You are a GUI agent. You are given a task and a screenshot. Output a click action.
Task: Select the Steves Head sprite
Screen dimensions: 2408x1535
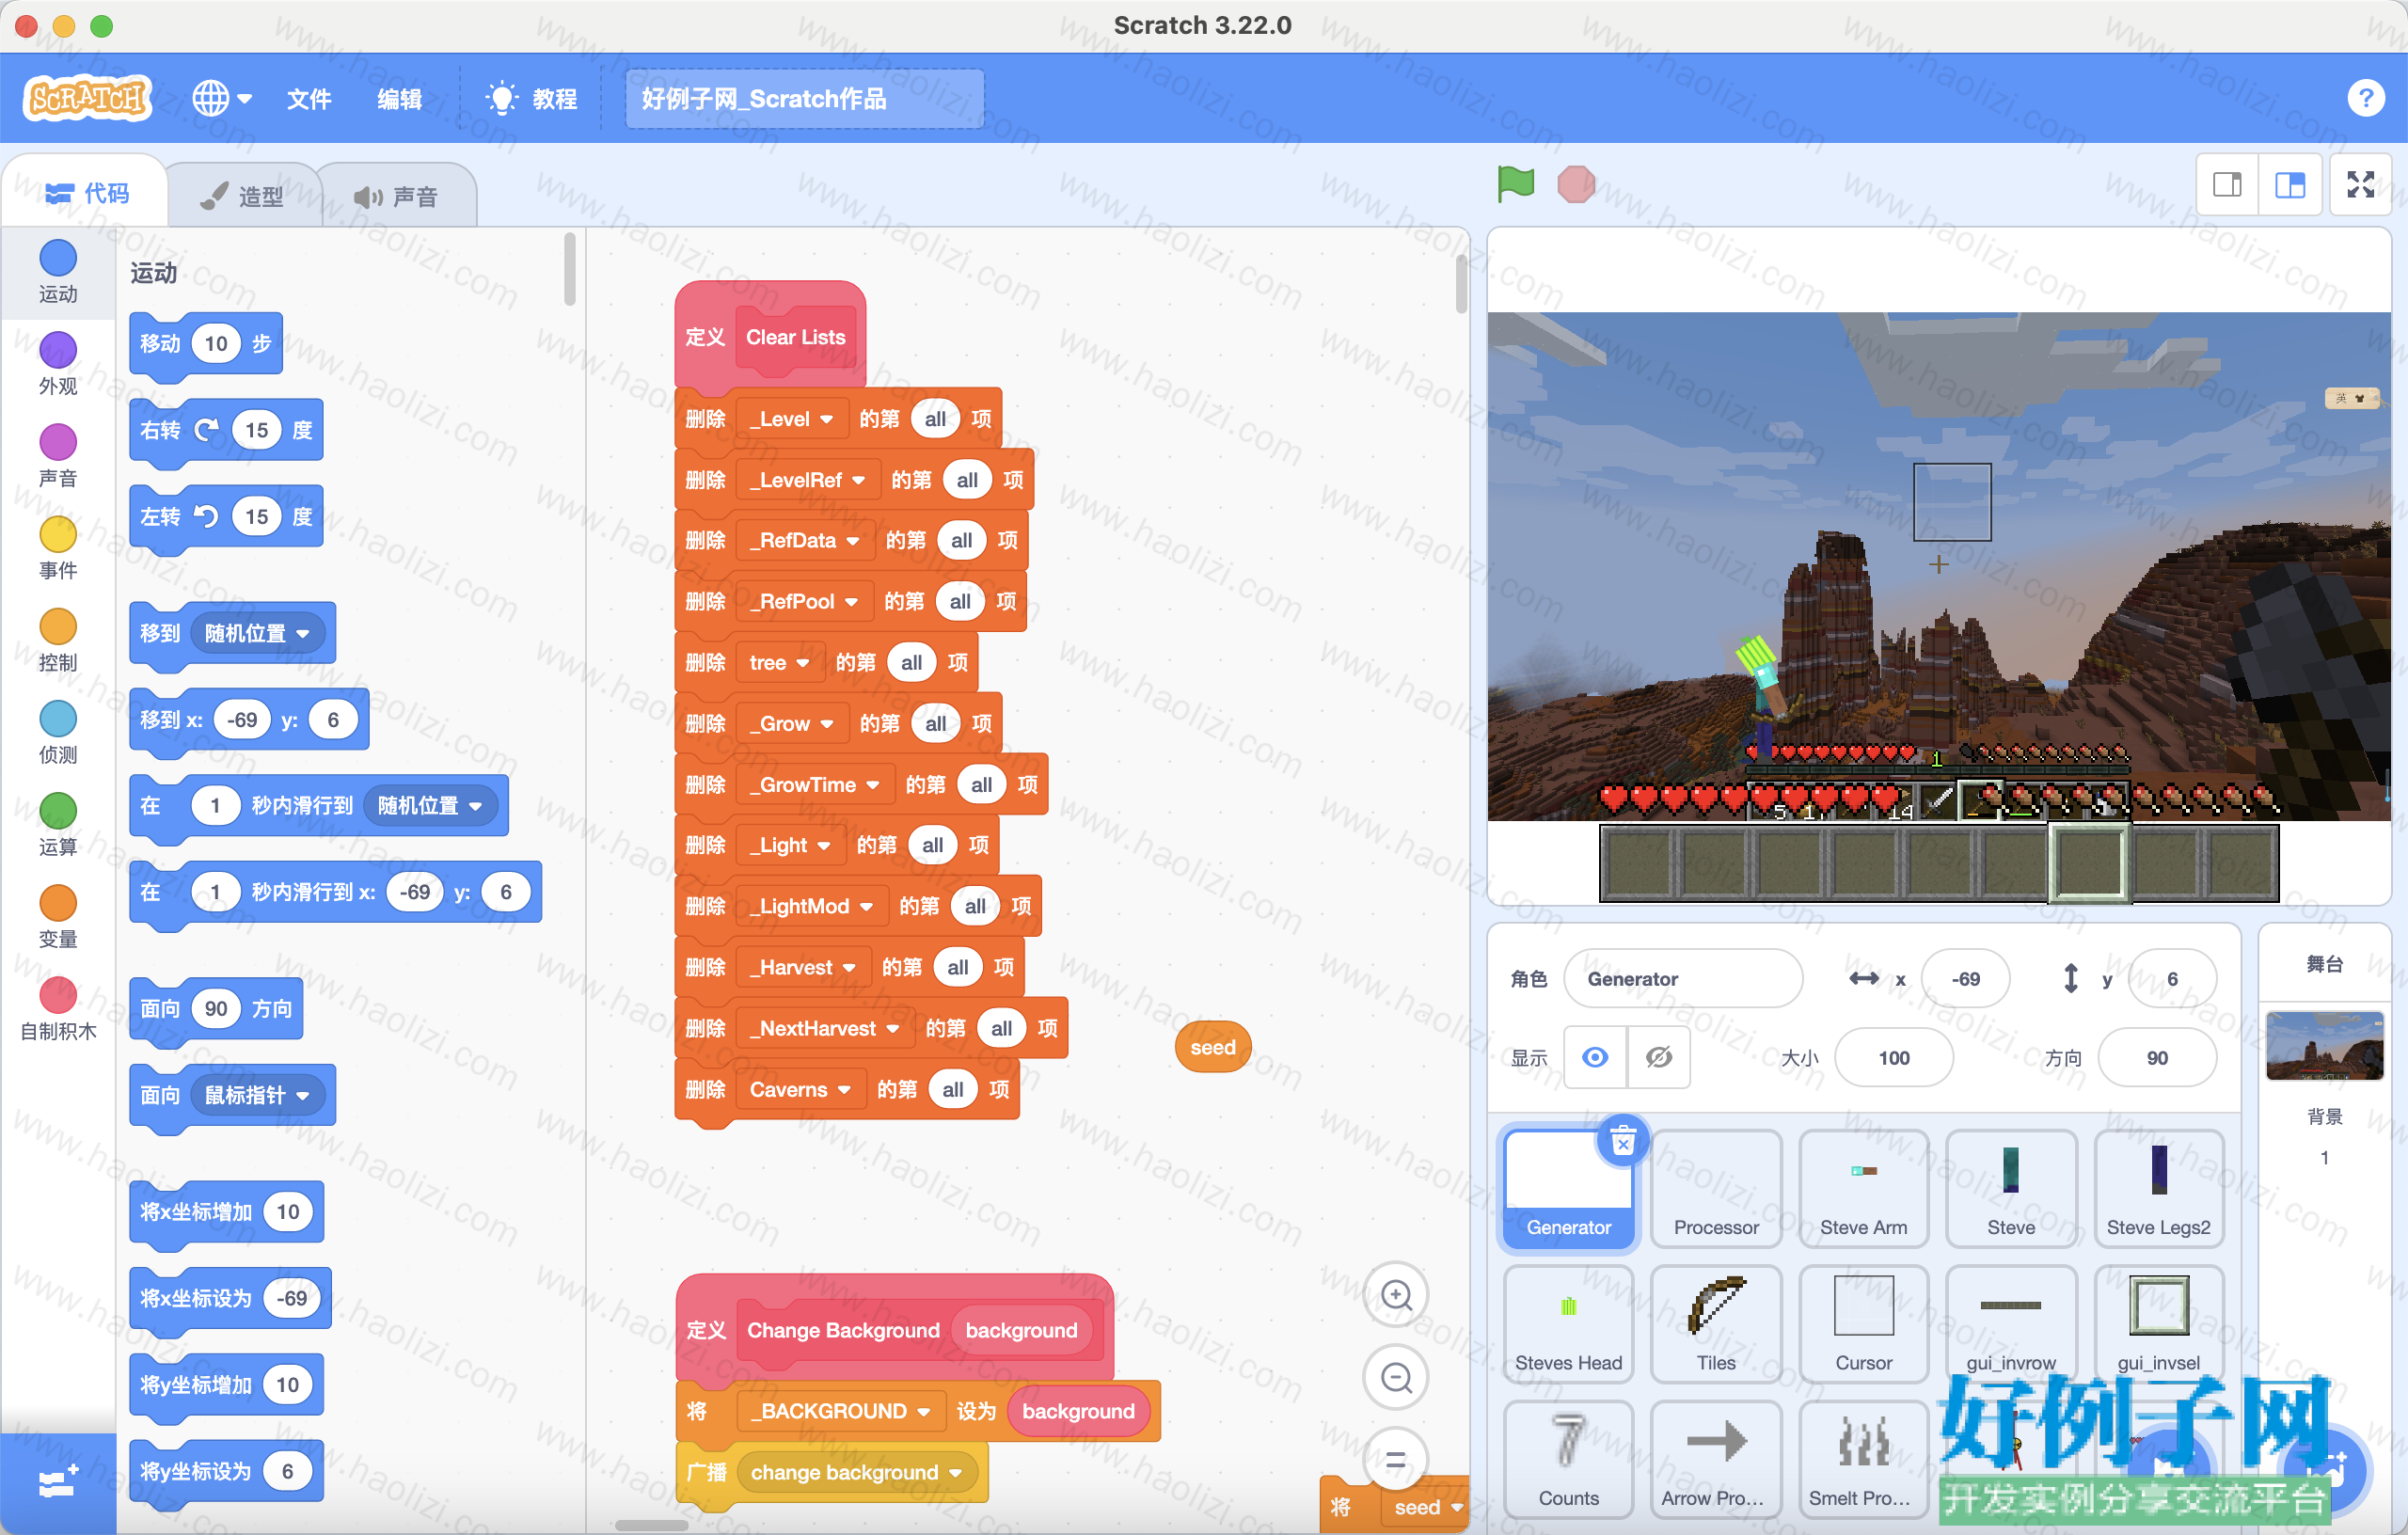pos(1568,1323)
